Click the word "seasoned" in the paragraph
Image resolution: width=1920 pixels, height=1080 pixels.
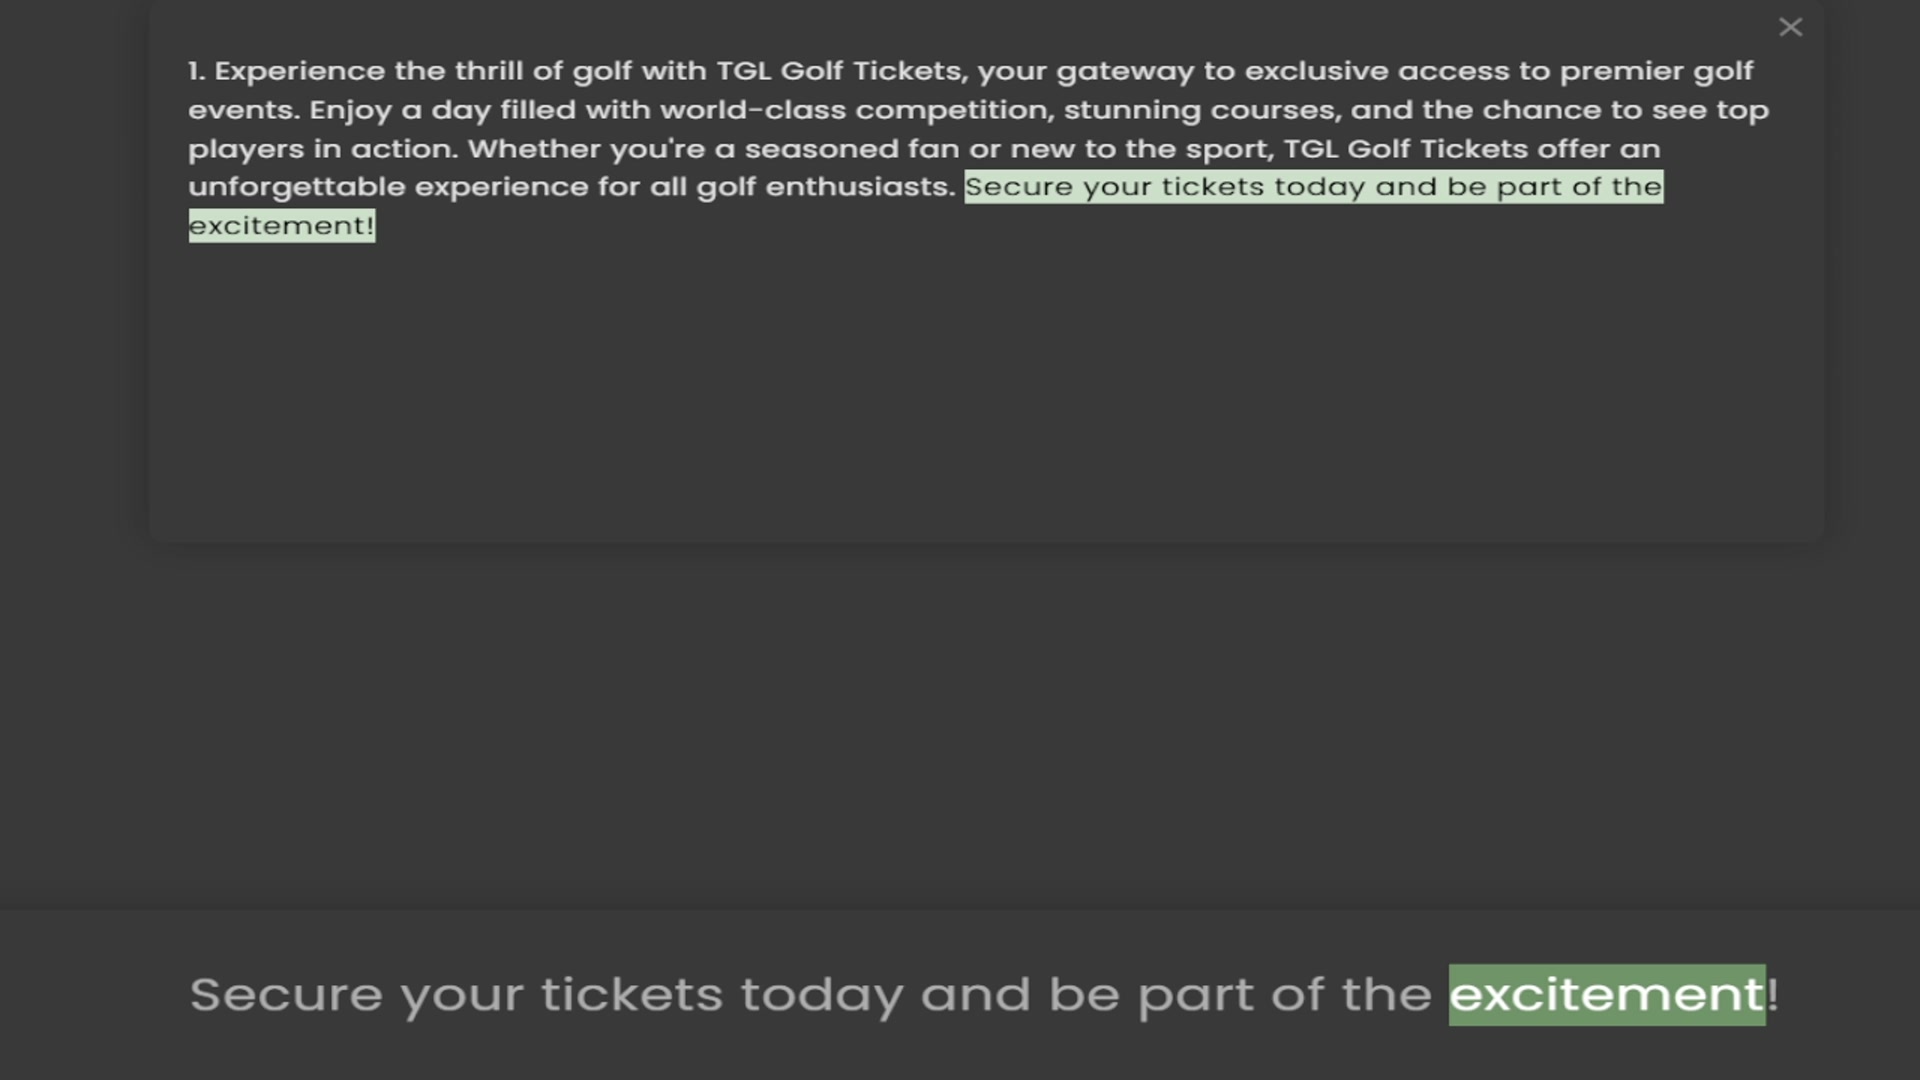point(821,149)
